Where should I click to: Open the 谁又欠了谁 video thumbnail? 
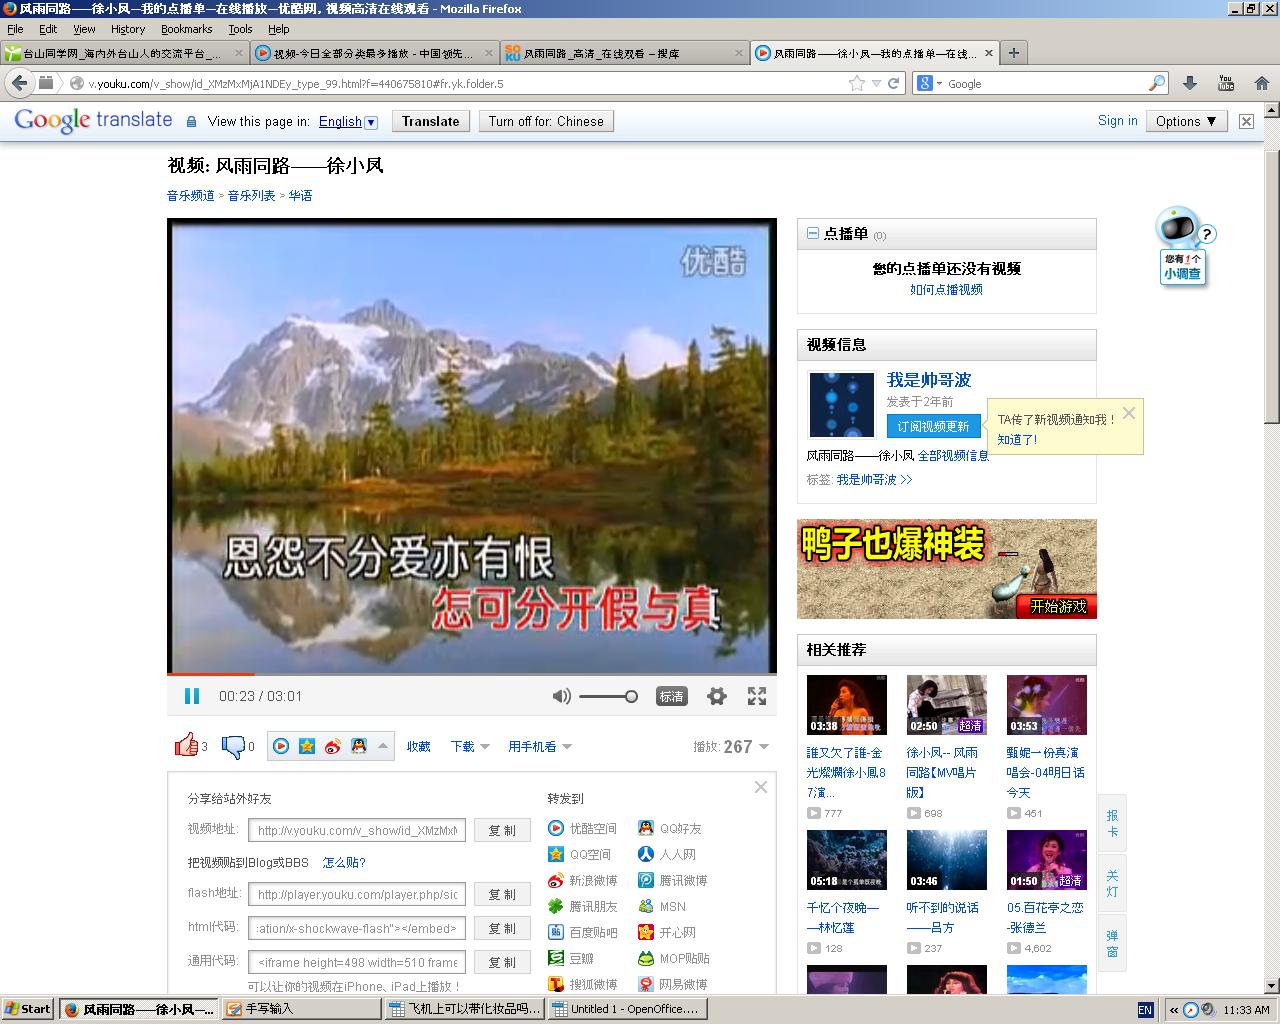point(846,705)
